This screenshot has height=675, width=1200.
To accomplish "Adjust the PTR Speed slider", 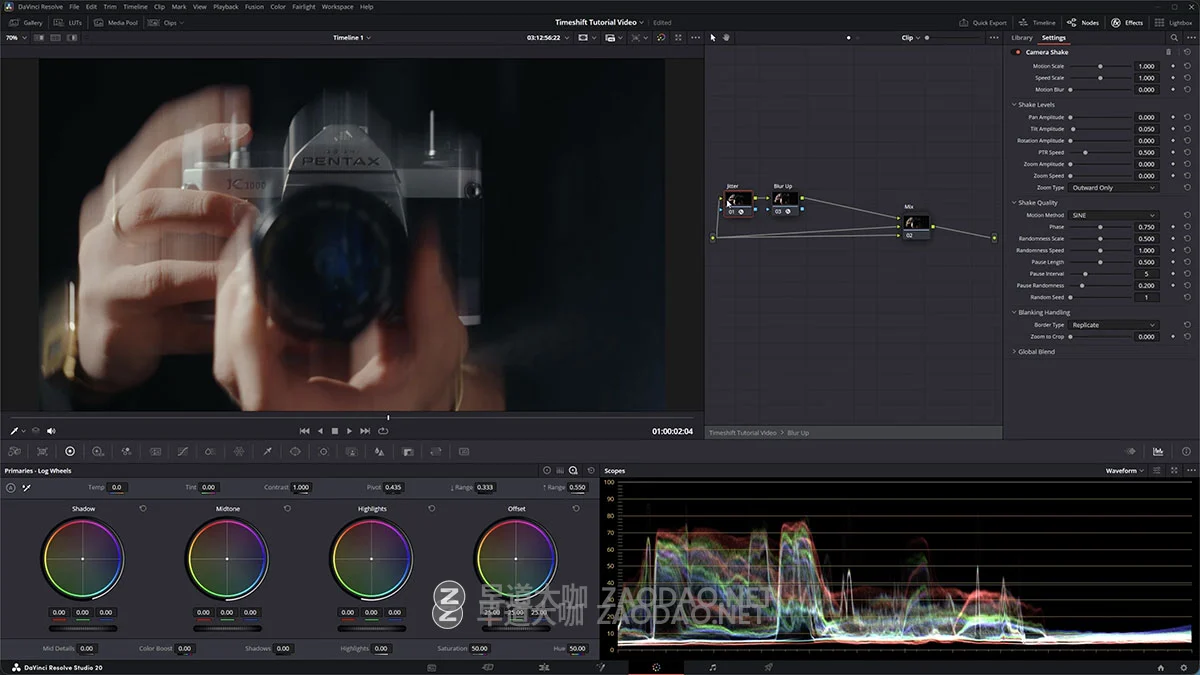I will tap(1099, 152).
